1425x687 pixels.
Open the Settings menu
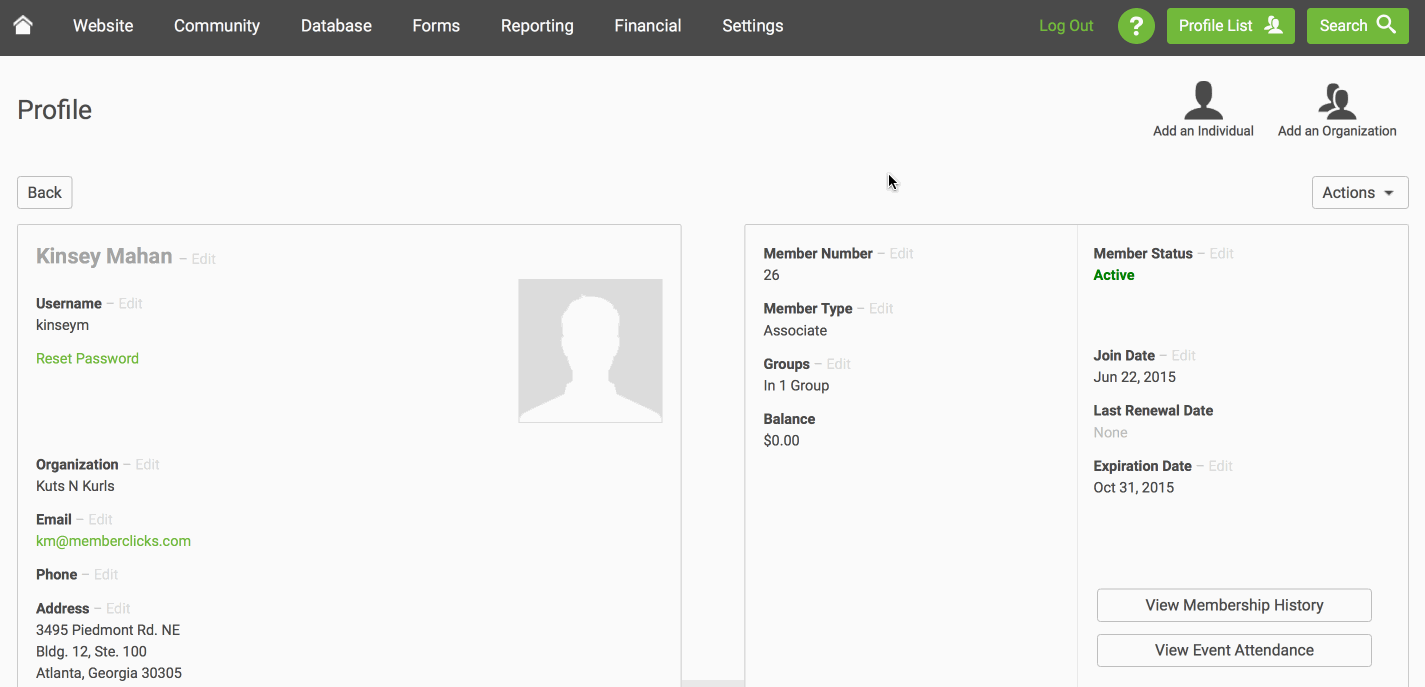click(753, 26)
